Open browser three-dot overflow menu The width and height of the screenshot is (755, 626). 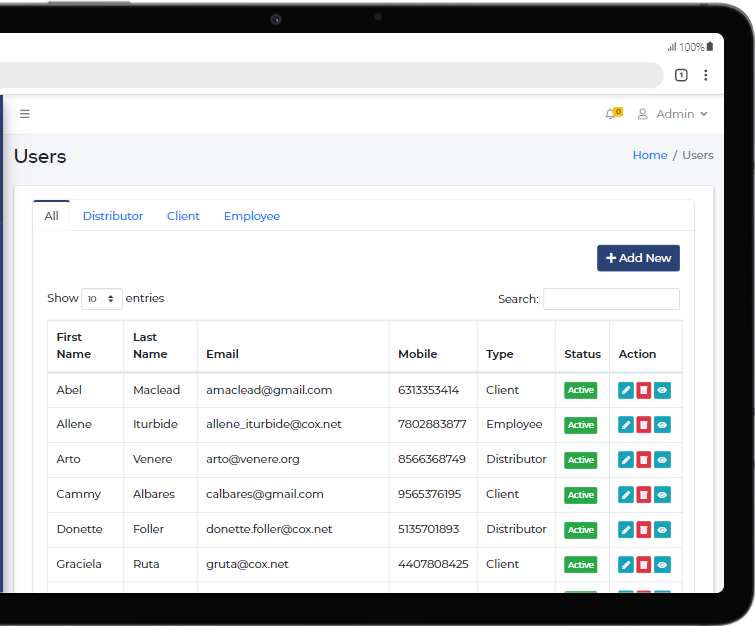pos(706,75)
